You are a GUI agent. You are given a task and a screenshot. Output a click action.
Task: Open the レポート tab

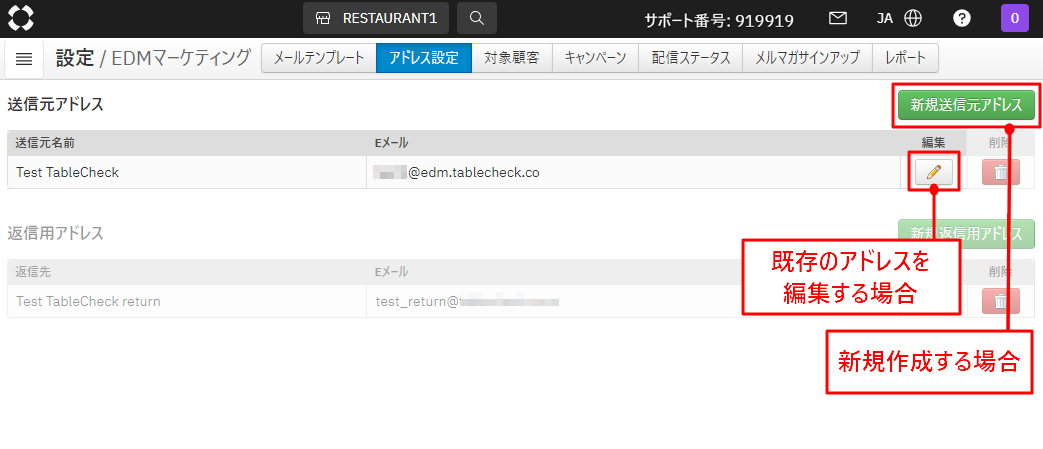pos(906,58)
